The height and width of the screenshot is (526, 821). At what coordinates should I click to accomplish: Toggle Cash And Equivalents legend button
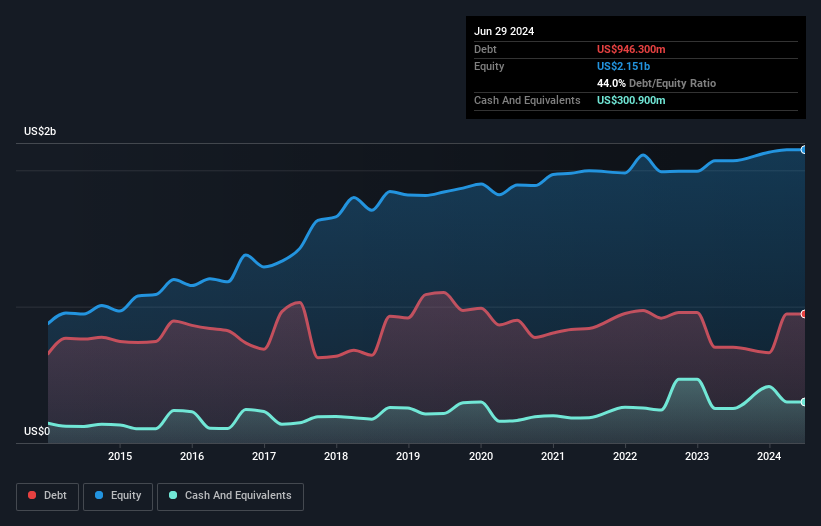pos(230,496)
